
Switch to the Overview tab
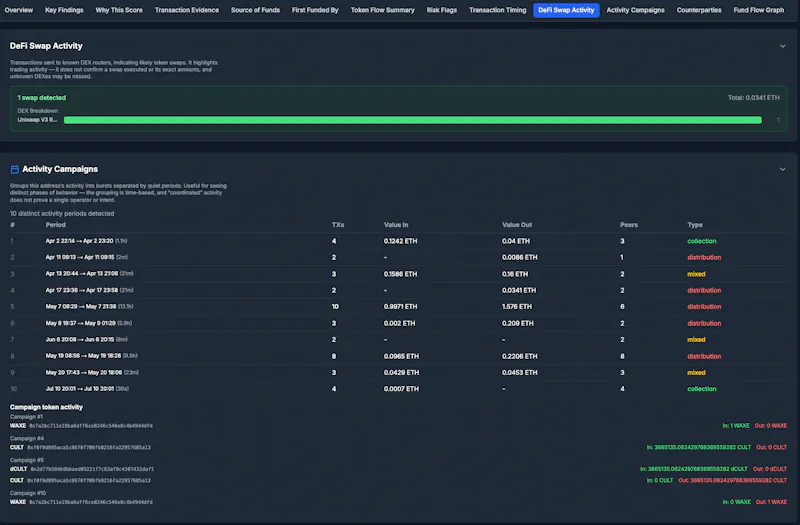[19, 10]
